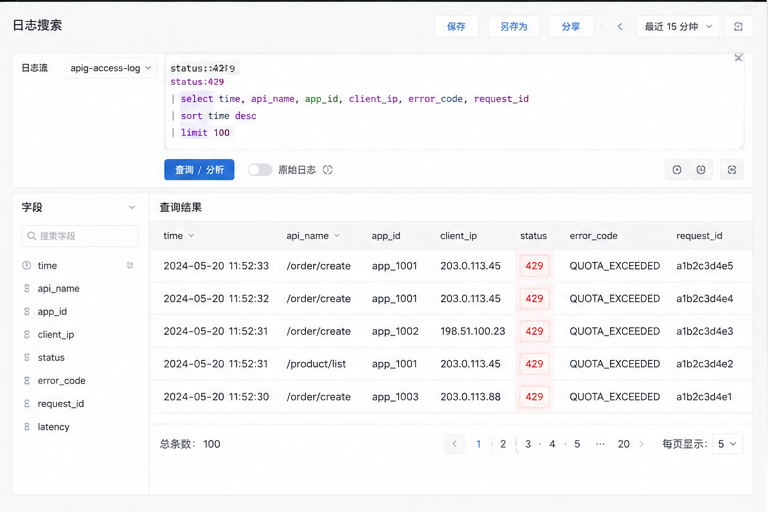Image resolution: width=768 pixels, height=512 pixels.
Task: Select the status field in list
Action: point(51,357)
